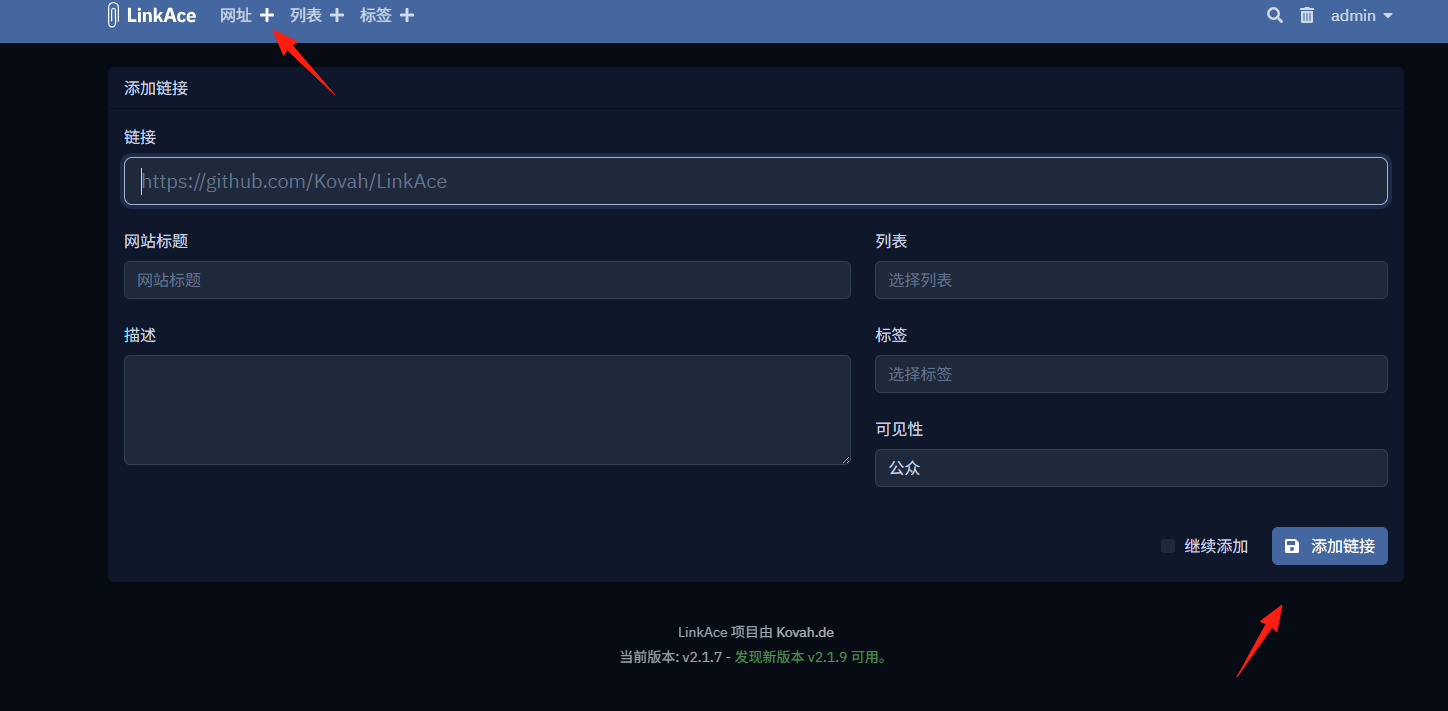Focus the 网站标题 input field
Screen dimensions: 1448x711
point(487,280)
